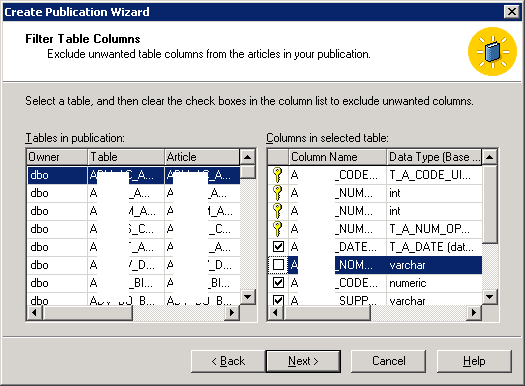Click the tables list scroll-left arrow
Screen dimensions: 525x386
(x=34, y=313)
